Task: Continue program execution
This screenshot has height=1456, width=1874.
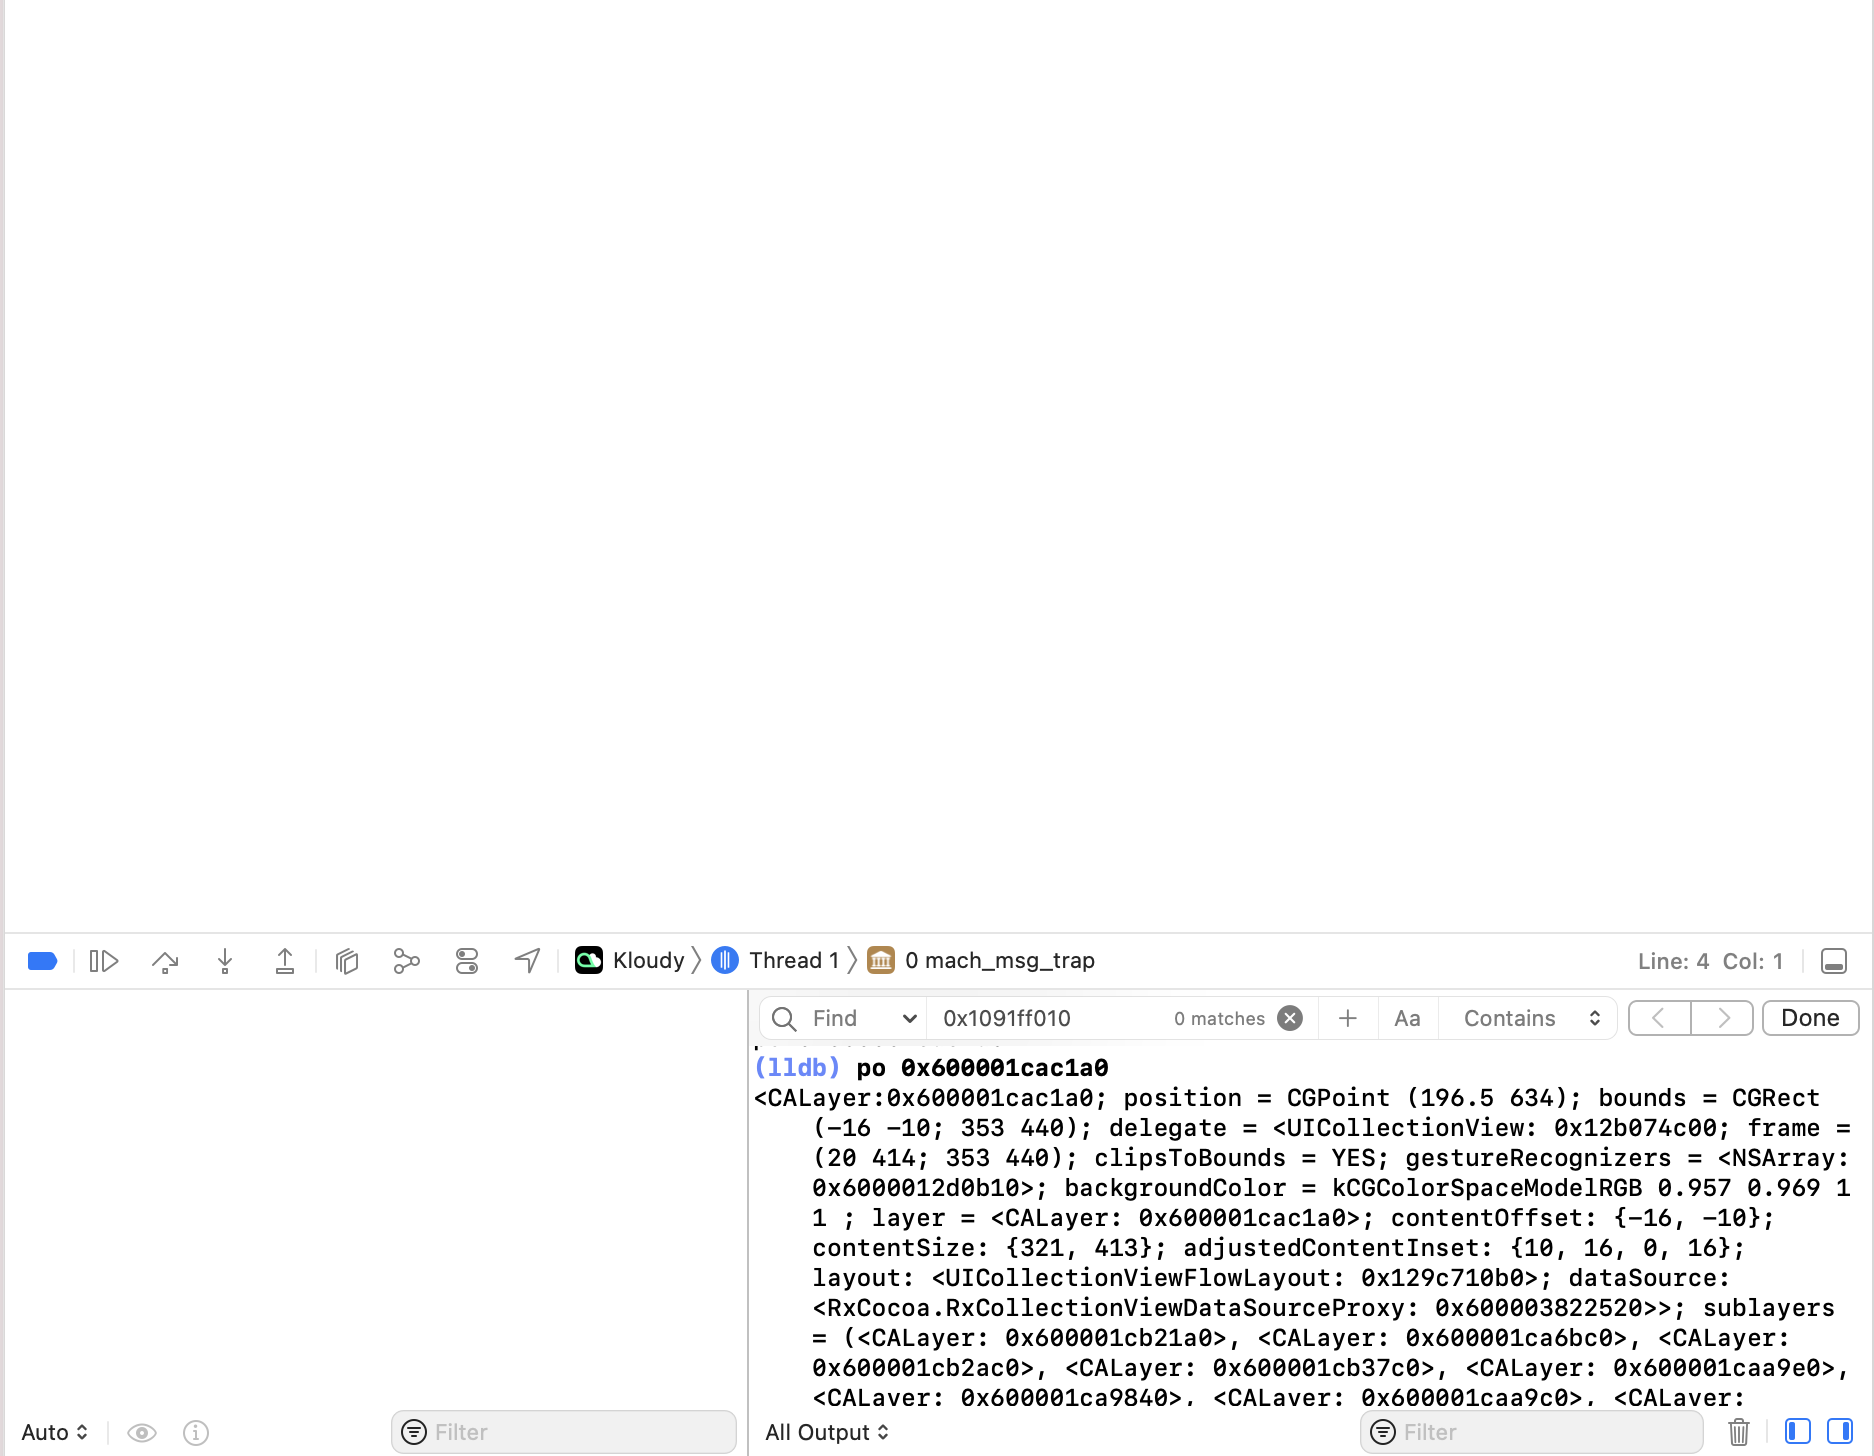Action: click(104, 961)
